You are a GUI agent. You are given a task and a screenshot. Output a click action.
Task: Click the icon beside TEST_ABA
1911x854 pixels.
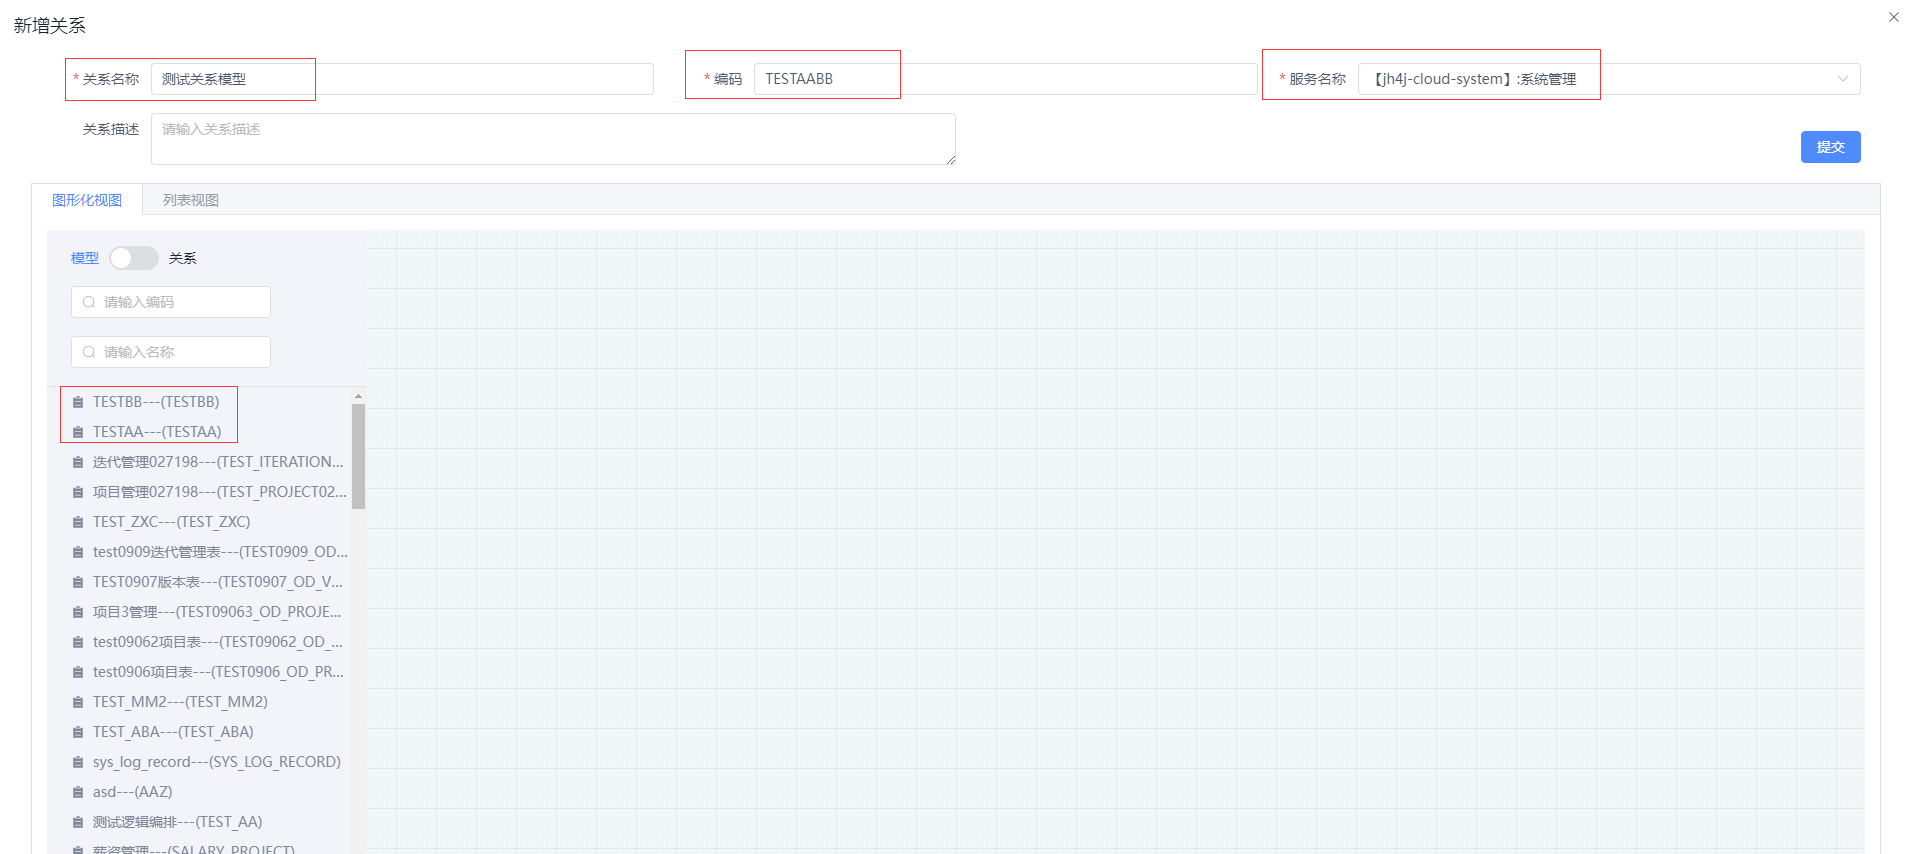pyautogui.click(x=78, y=732)
